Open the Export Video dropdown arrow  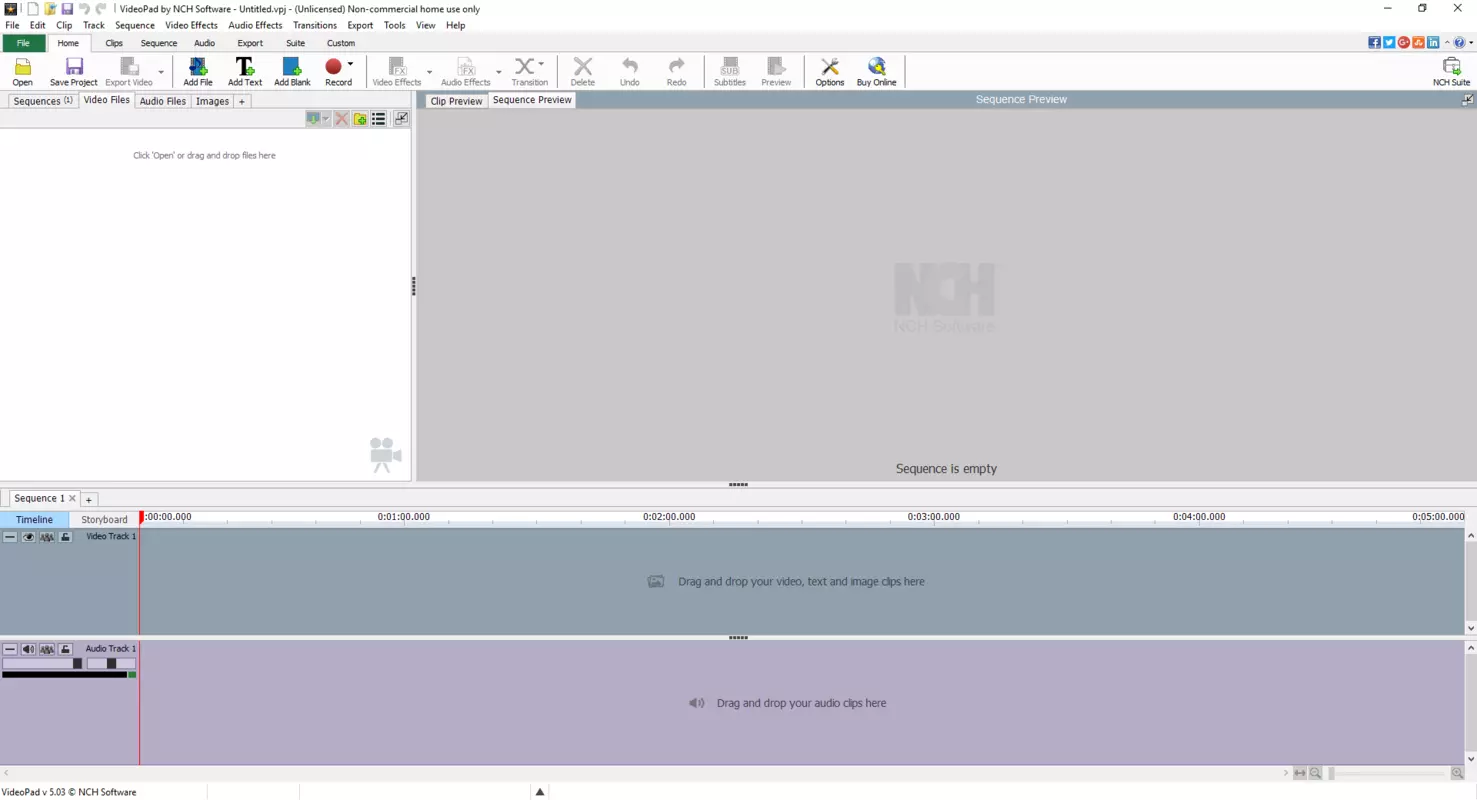click(161, 72)
